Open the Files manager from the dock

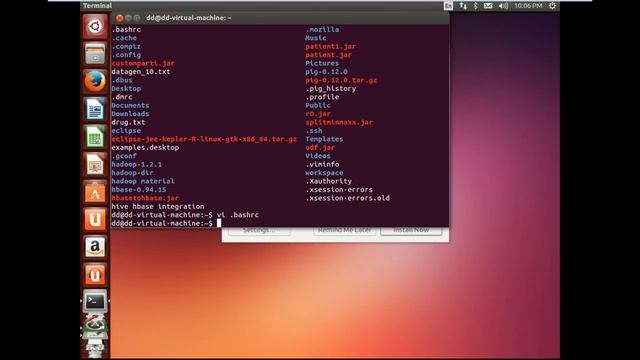95,54
